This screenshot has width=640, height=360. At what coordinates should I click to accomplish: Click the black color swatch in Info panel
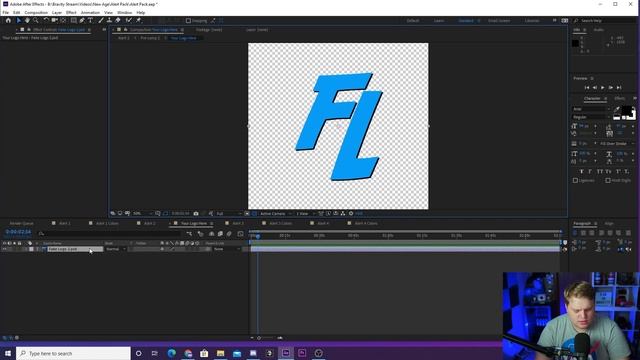pos(576,43)
